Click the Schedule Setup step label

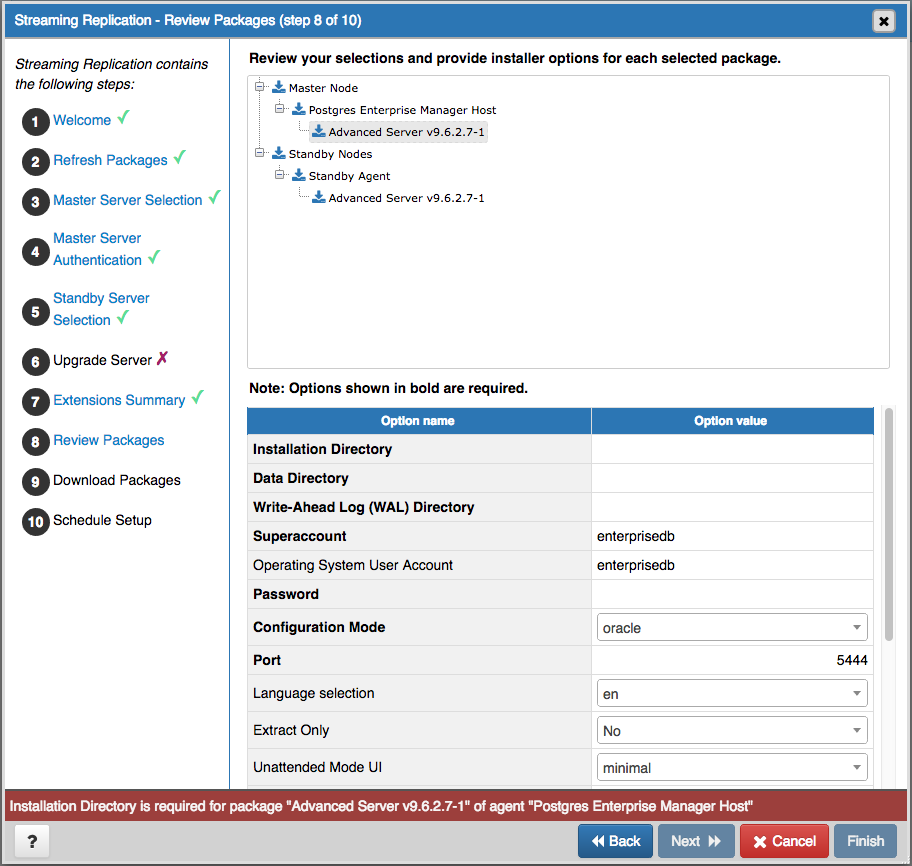102,521
